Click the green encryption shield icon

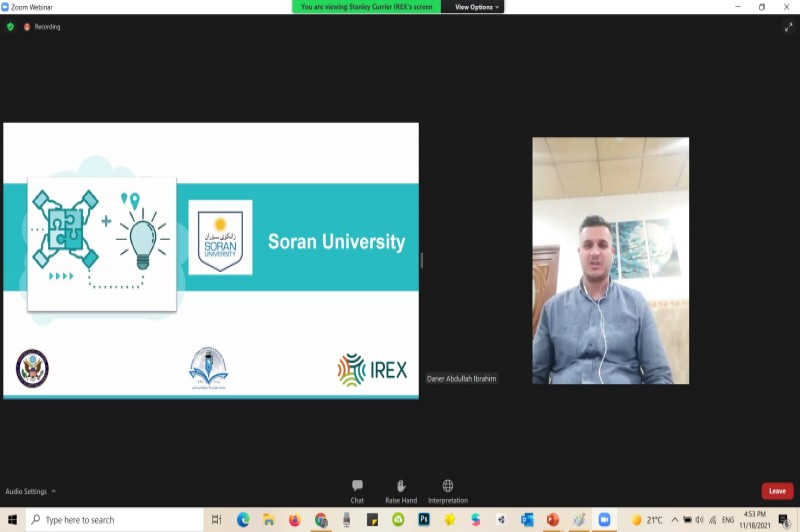coord(10,27)
